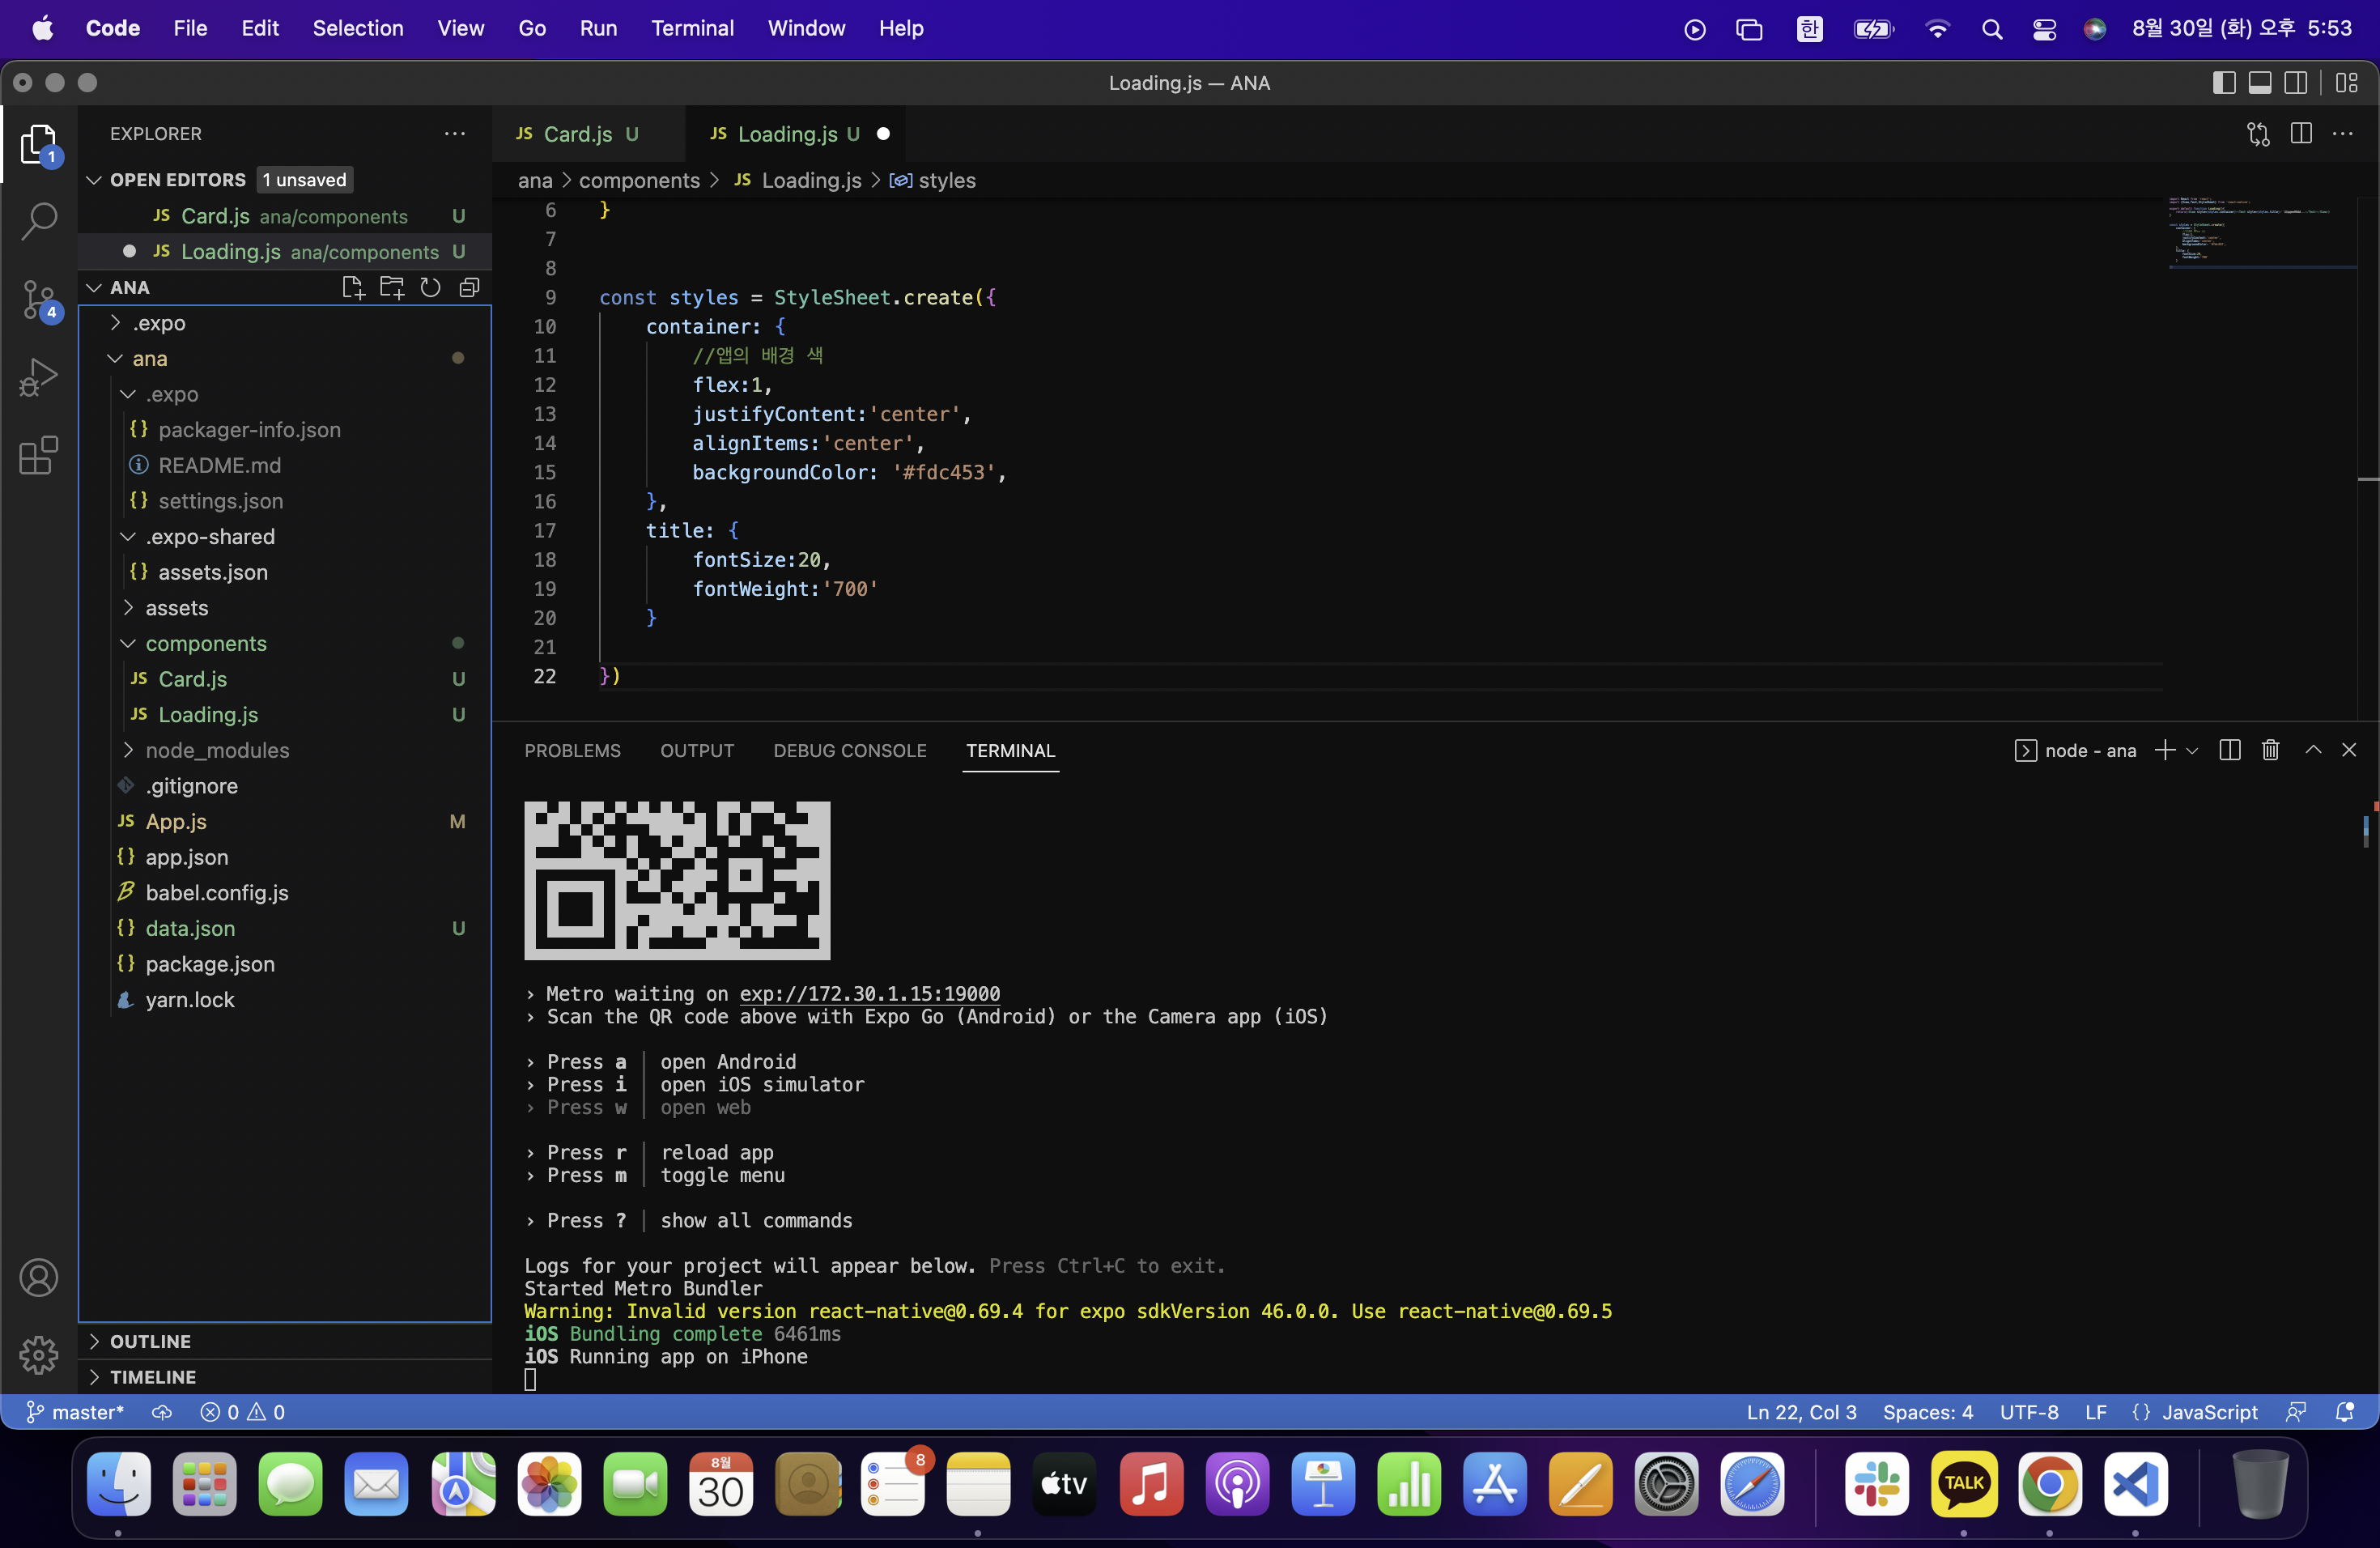Open the launch profile dropdown arrow in terminal

point(2191,750)
